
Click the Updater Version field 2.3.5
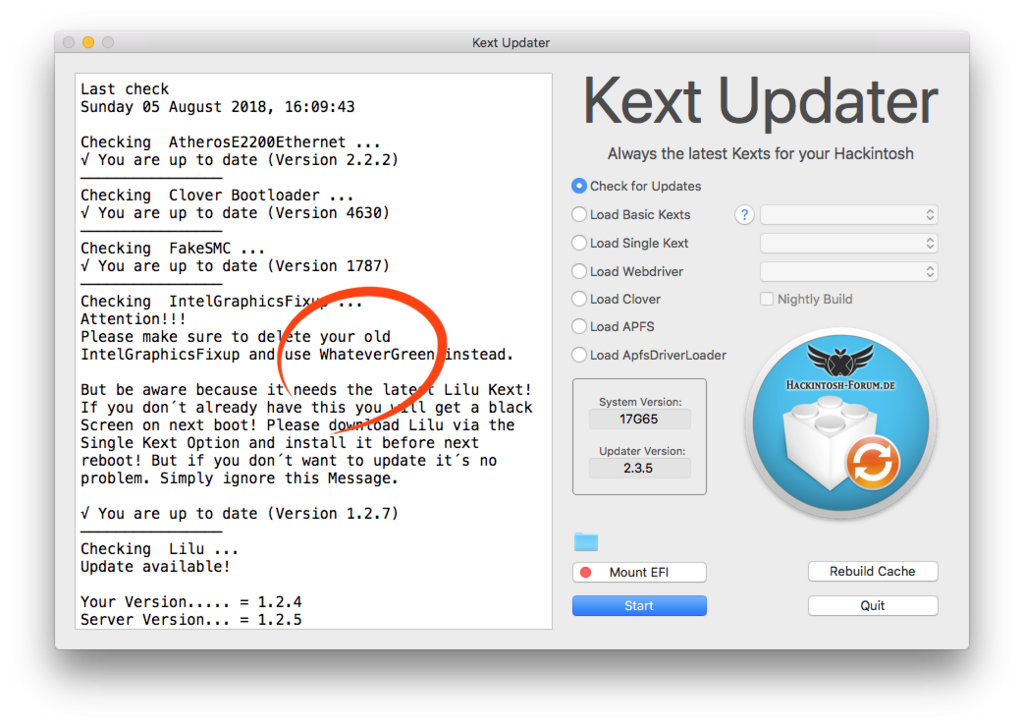pos(639,468)
